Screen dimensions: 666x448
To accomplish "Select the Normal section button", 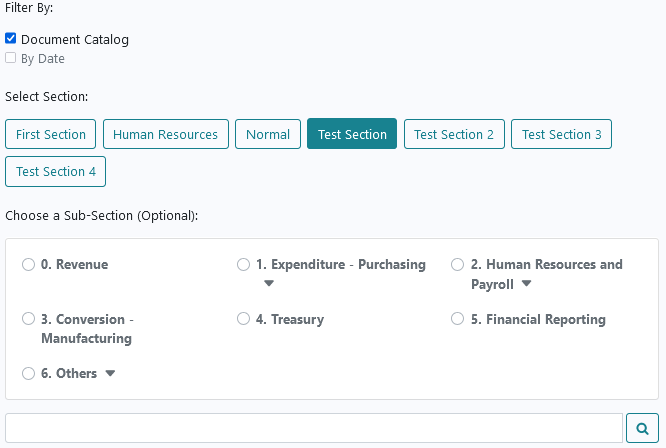I will tap(268, 134).
